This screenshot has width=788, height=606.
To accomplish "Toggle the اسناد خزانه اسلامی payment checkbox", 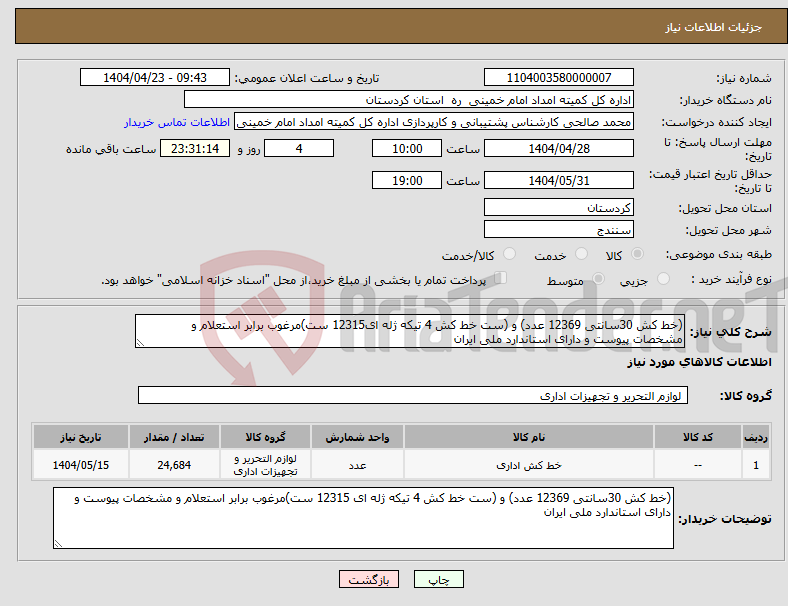I will coord(501,278).
